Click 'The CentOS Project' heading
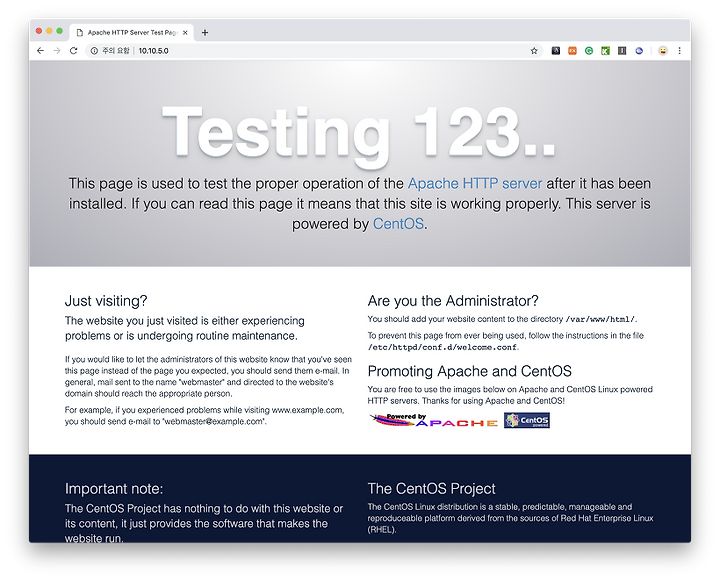This screenshot has height=581, width=720. tap(431, 489)
